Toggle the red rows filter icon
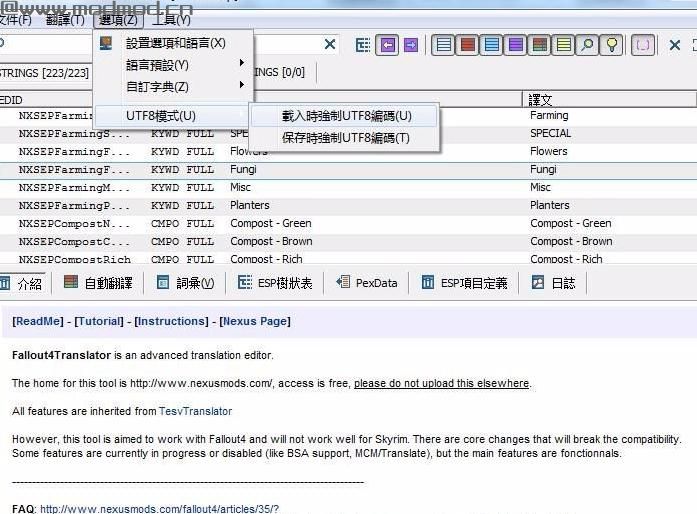This screenshot has width=697, height=514. (467, 45)
